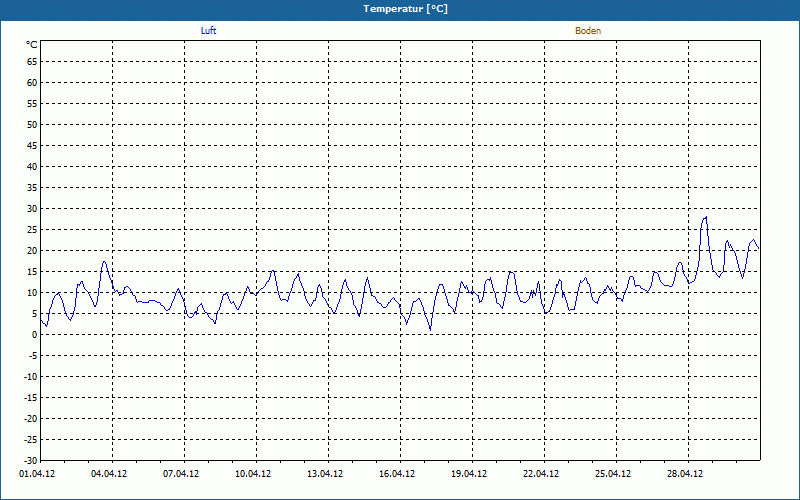This screenshot has height=500, width=800.
Task: Click the -15 y-axis value
Action: [x=30, y=397]
